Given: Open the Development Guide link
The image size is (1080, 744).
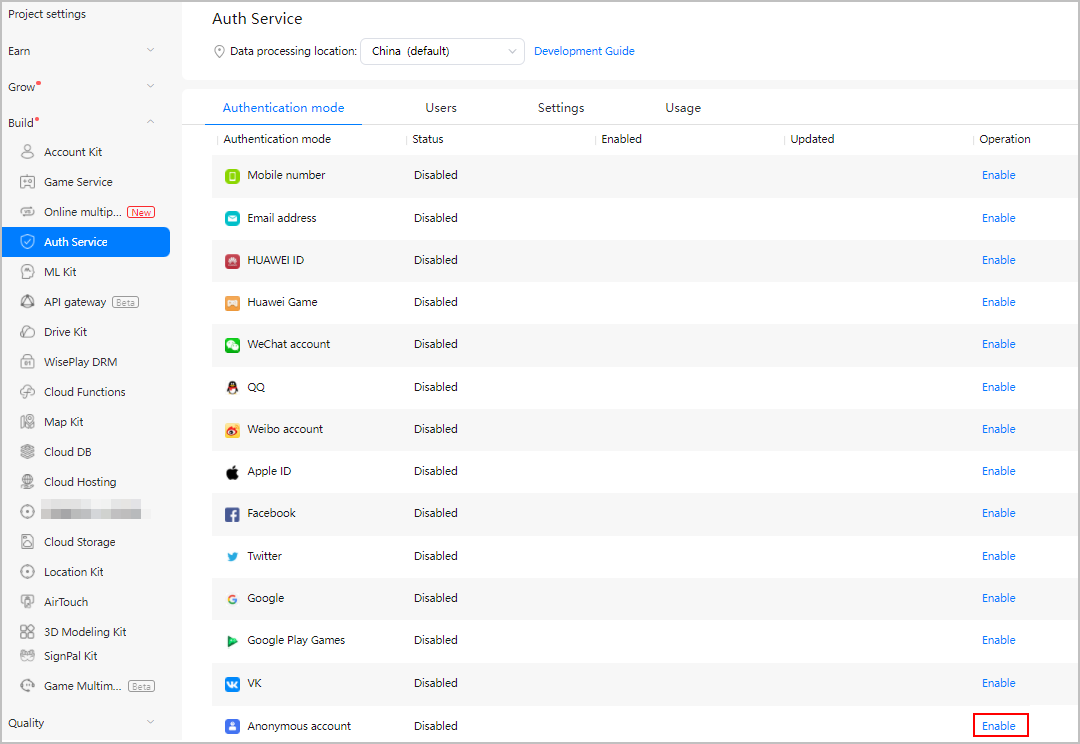Looking at the screenshot, I should coord(584,51).
